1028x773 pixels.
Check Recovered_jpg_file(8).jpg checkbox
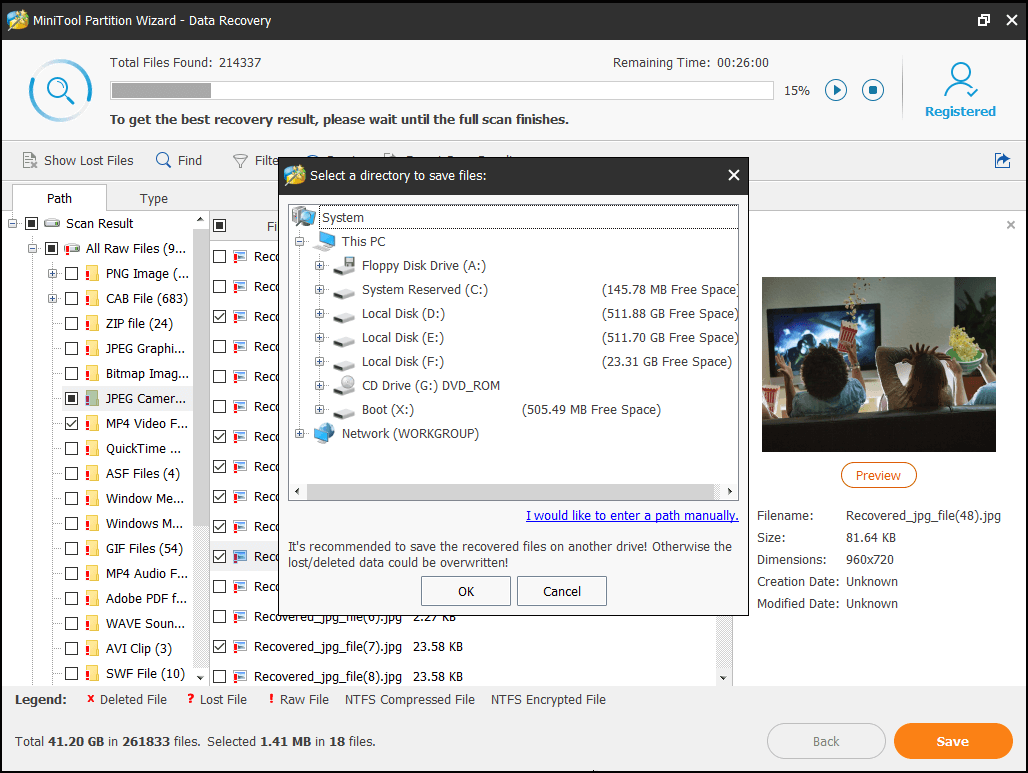pyautogui.click(x=220, y=676)
